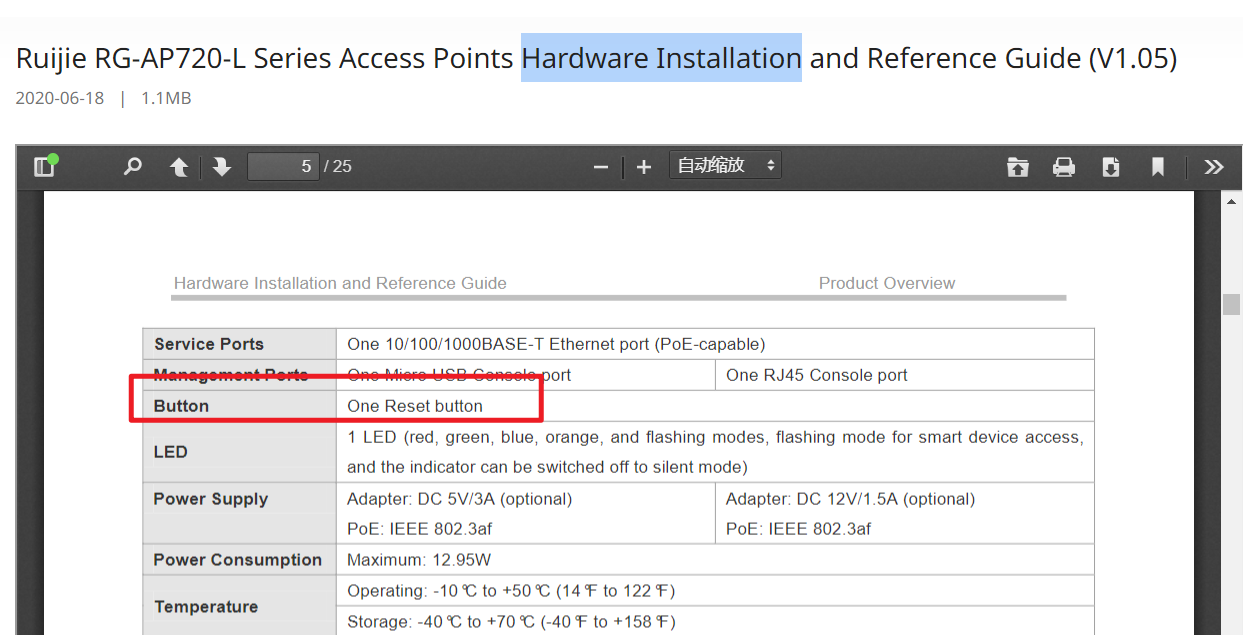Screen dimensions: 1243x635
Task: Zoom in with the plus button
Action: click(x=644, y=167)
